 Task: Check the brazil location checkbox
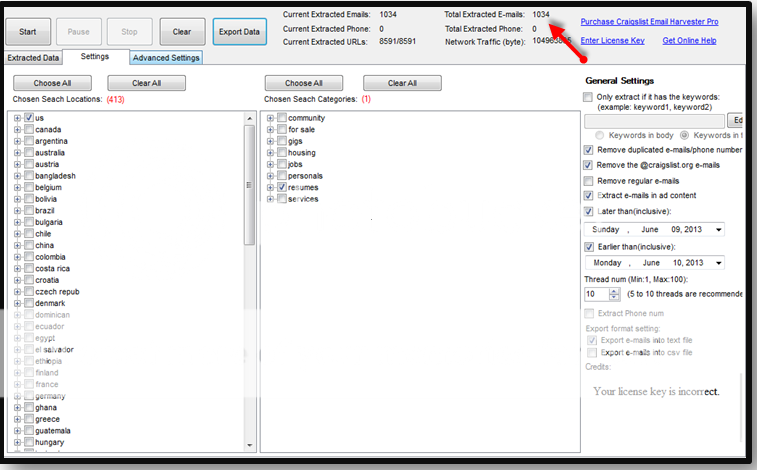(29, 210)
